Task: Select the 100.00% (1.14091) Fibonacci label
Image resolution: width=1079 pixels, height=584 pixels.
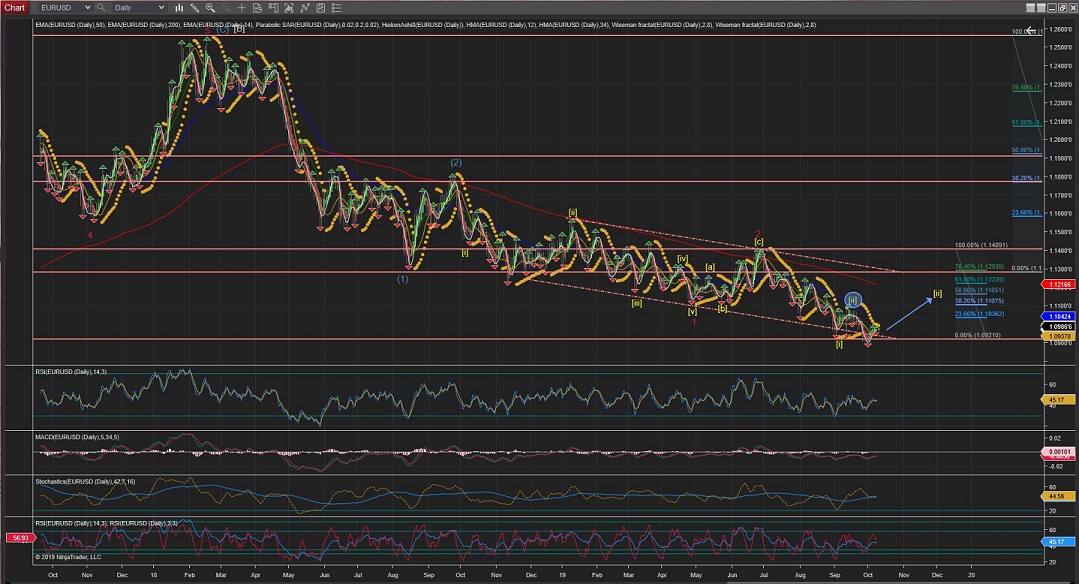Action: coord(981,245)
